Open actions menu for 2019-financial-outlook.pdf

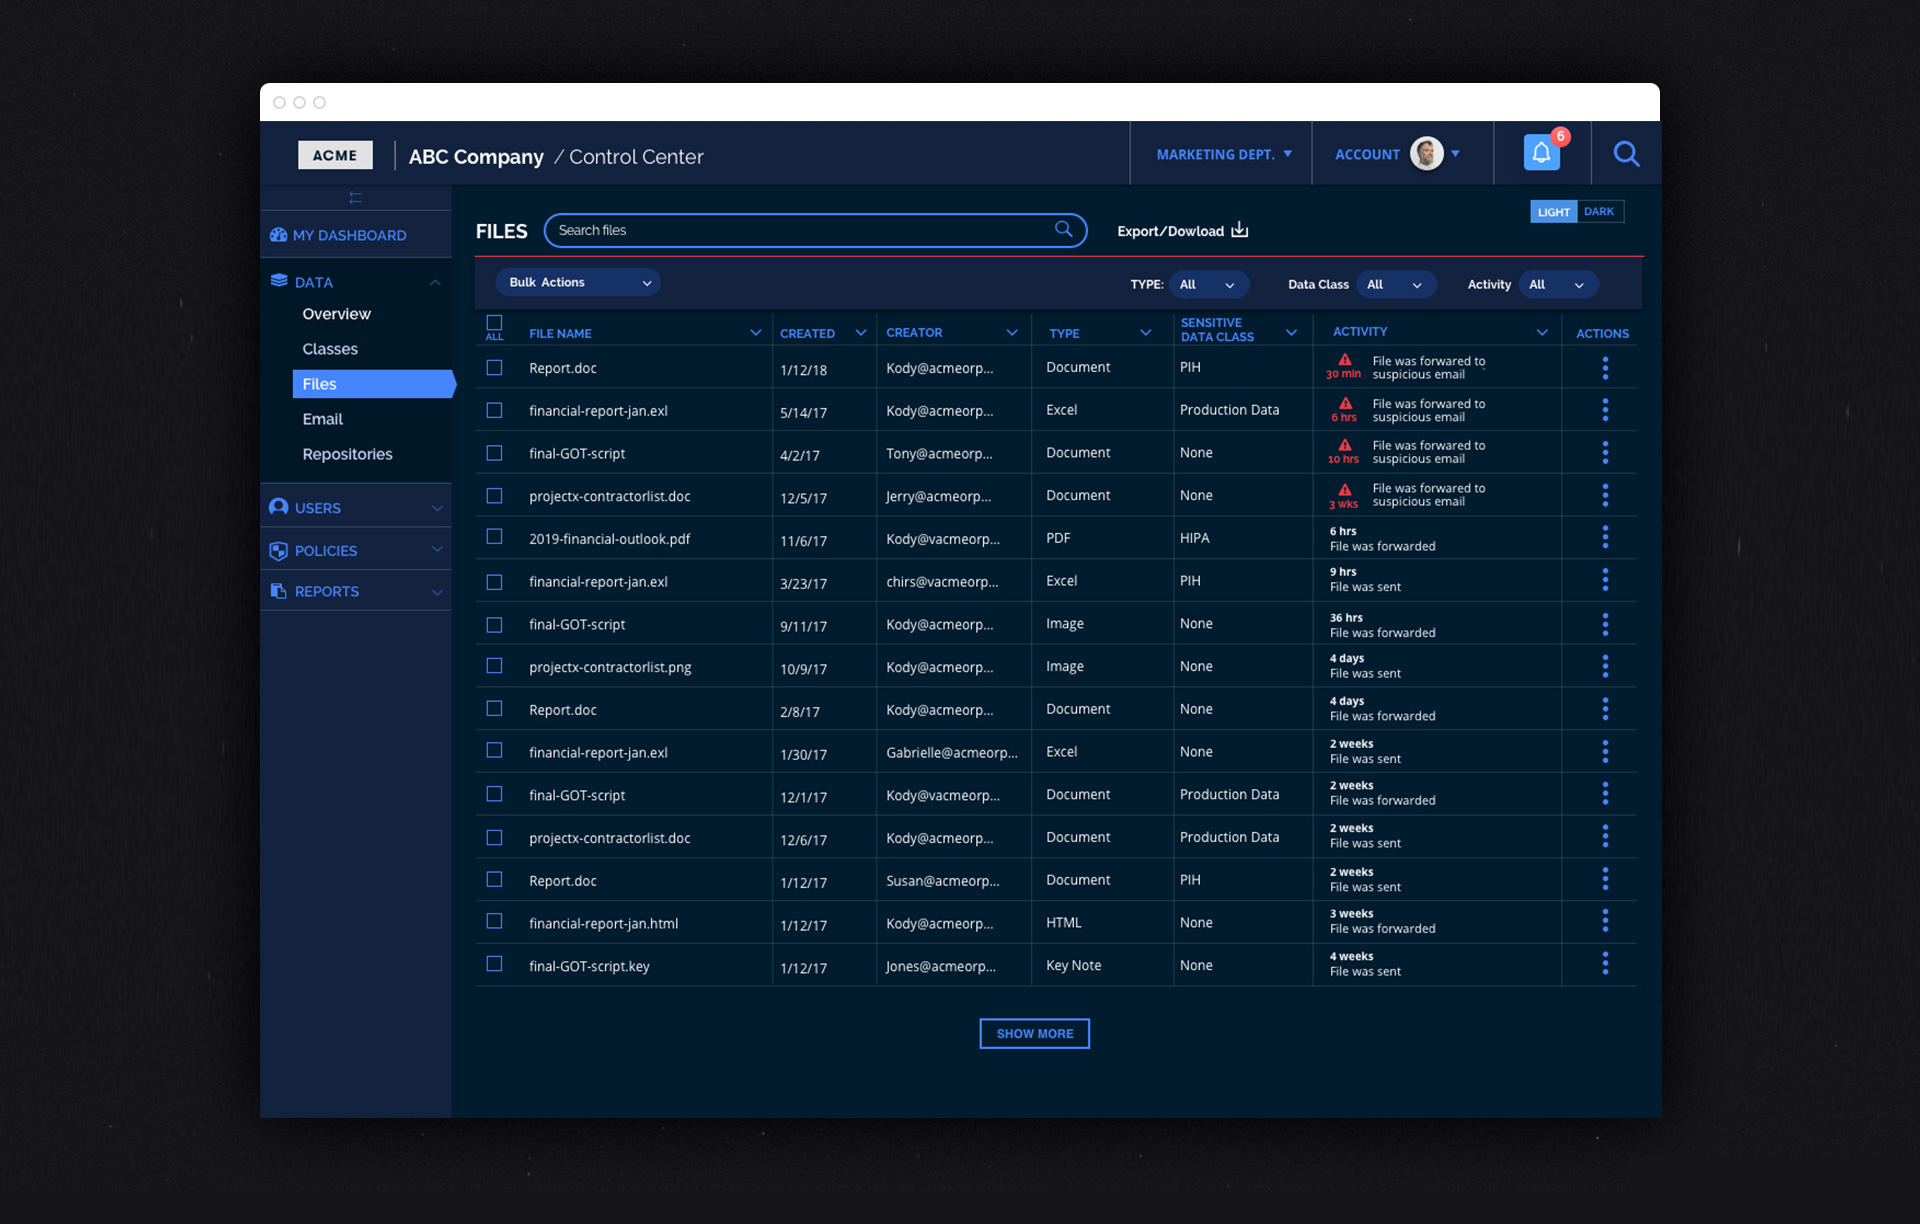point(1605,538)
